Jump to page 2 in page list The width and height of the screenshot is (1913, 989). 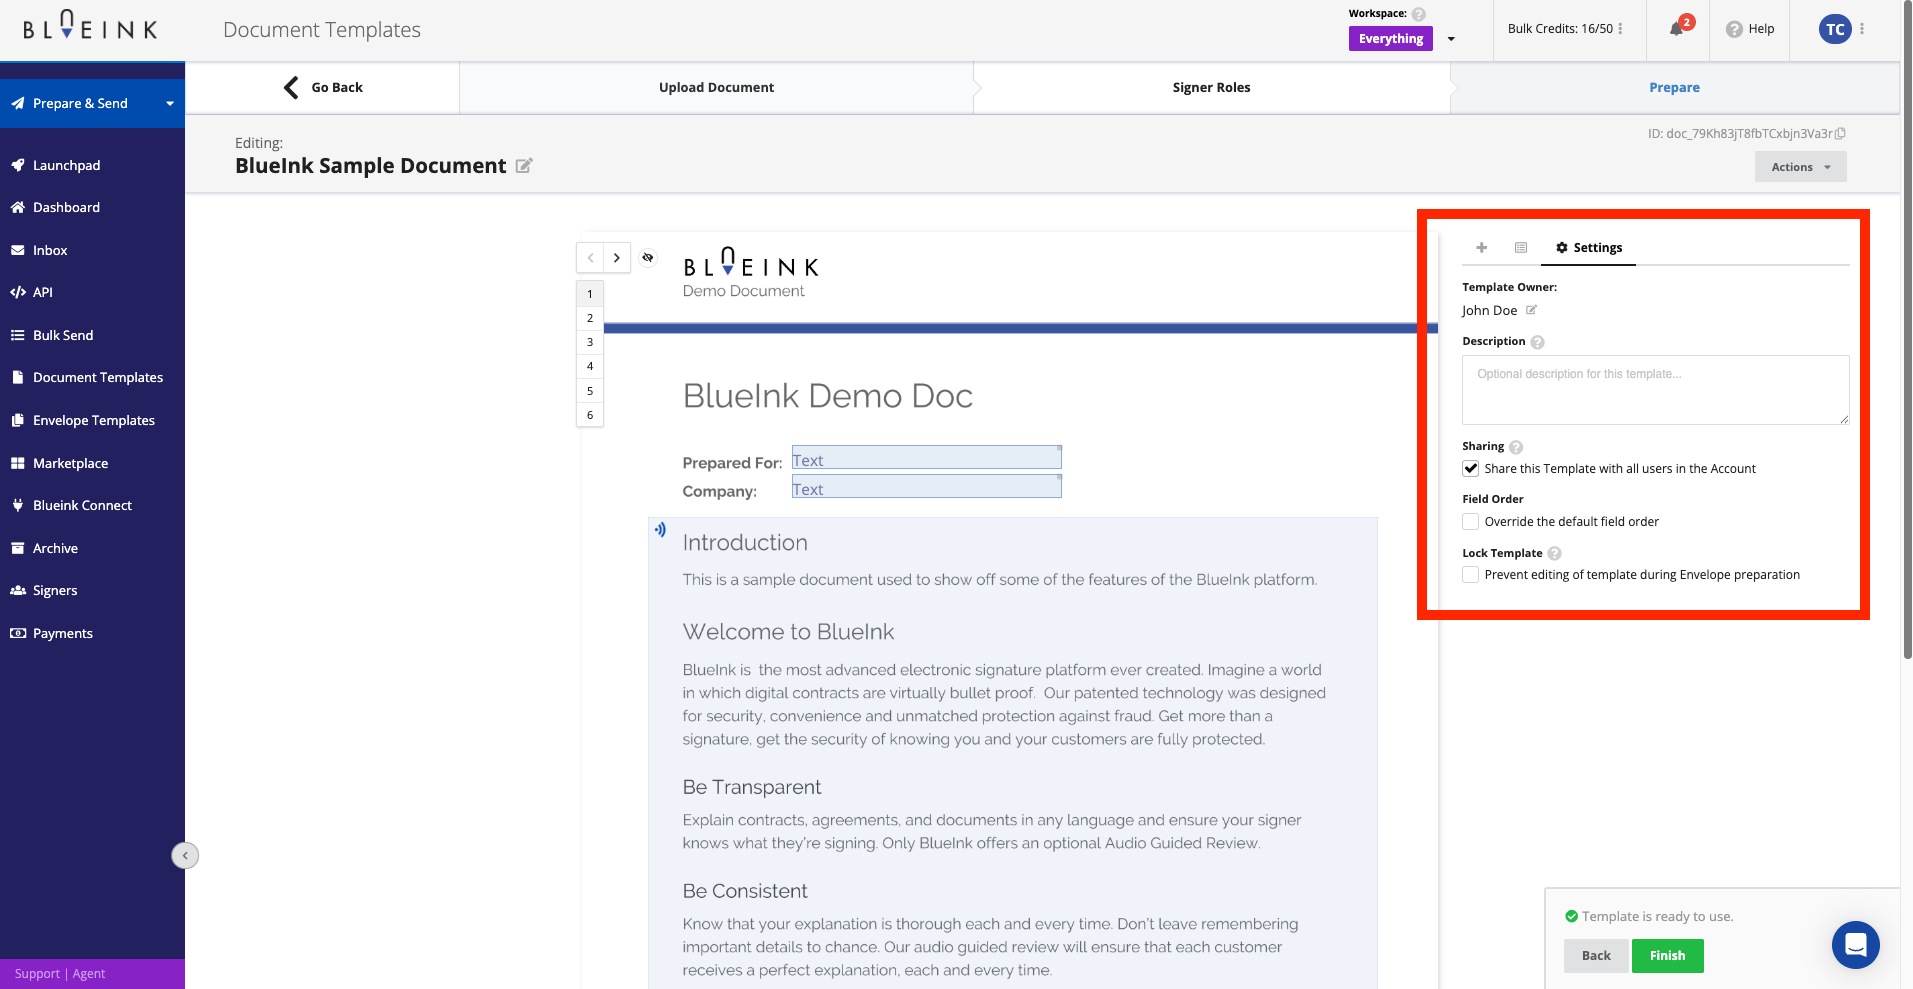point(590,318)
